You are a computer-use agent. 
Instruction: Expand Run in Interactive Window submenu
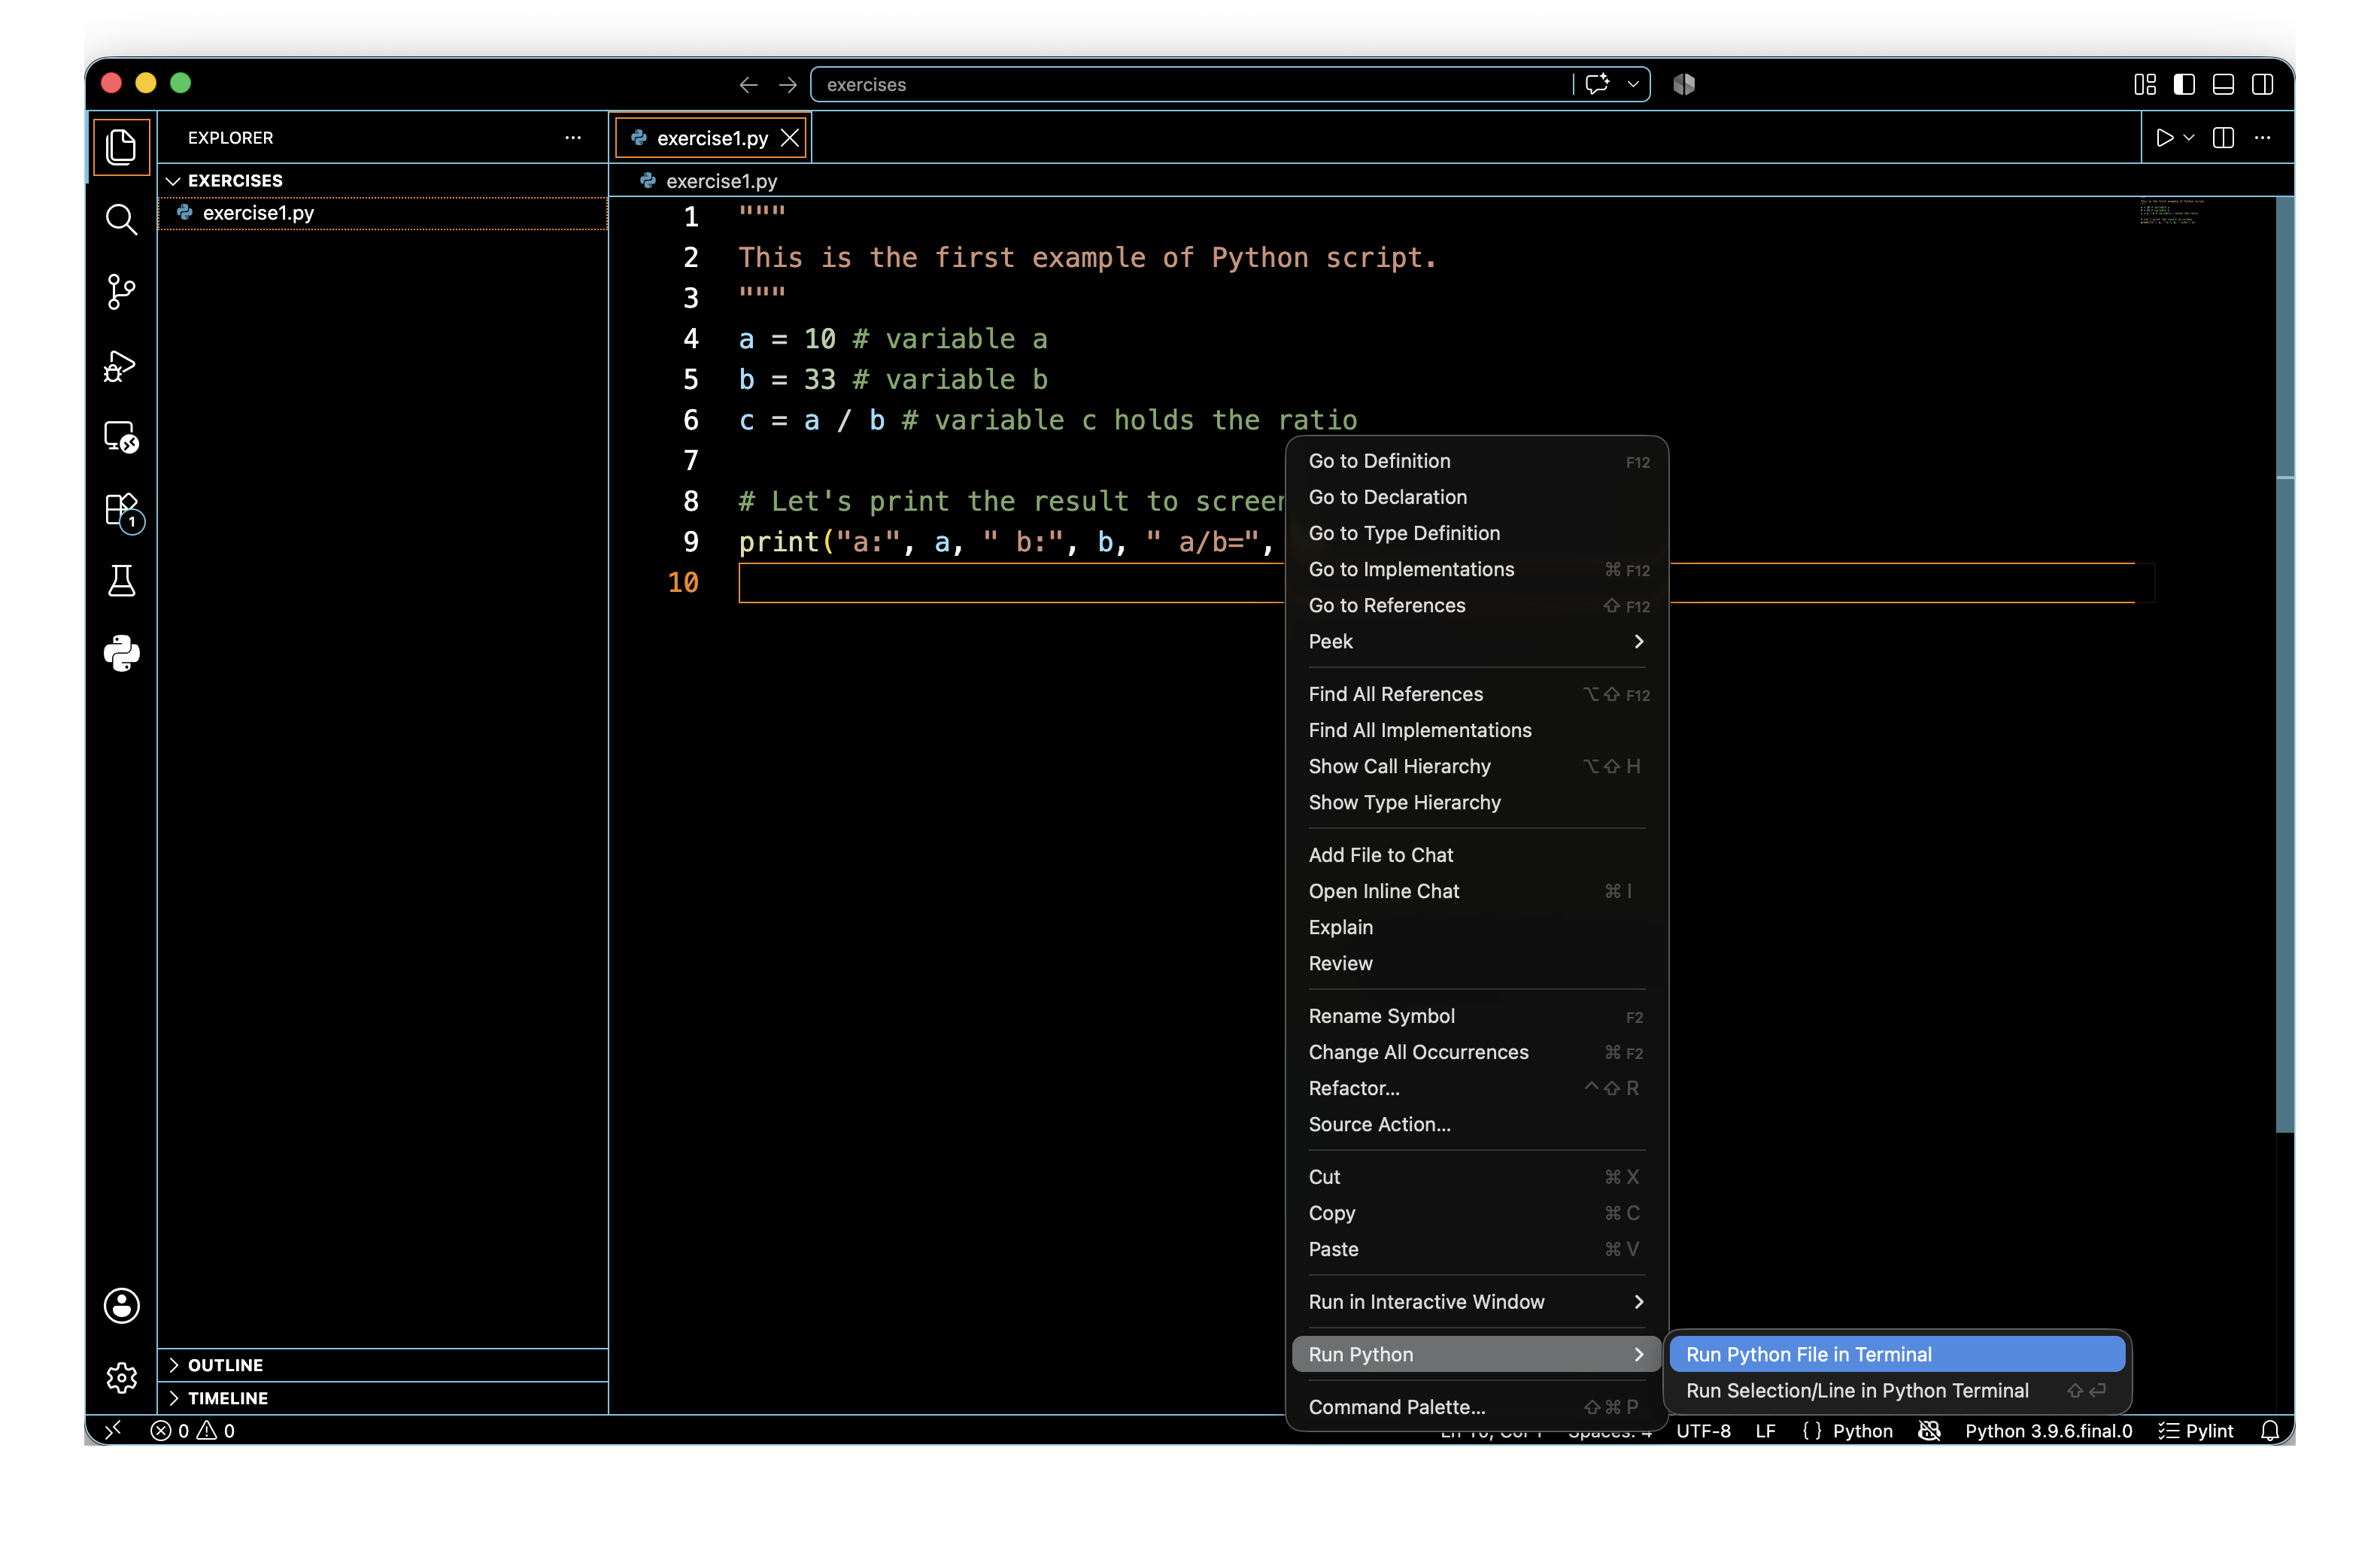pos(1476,1302)
